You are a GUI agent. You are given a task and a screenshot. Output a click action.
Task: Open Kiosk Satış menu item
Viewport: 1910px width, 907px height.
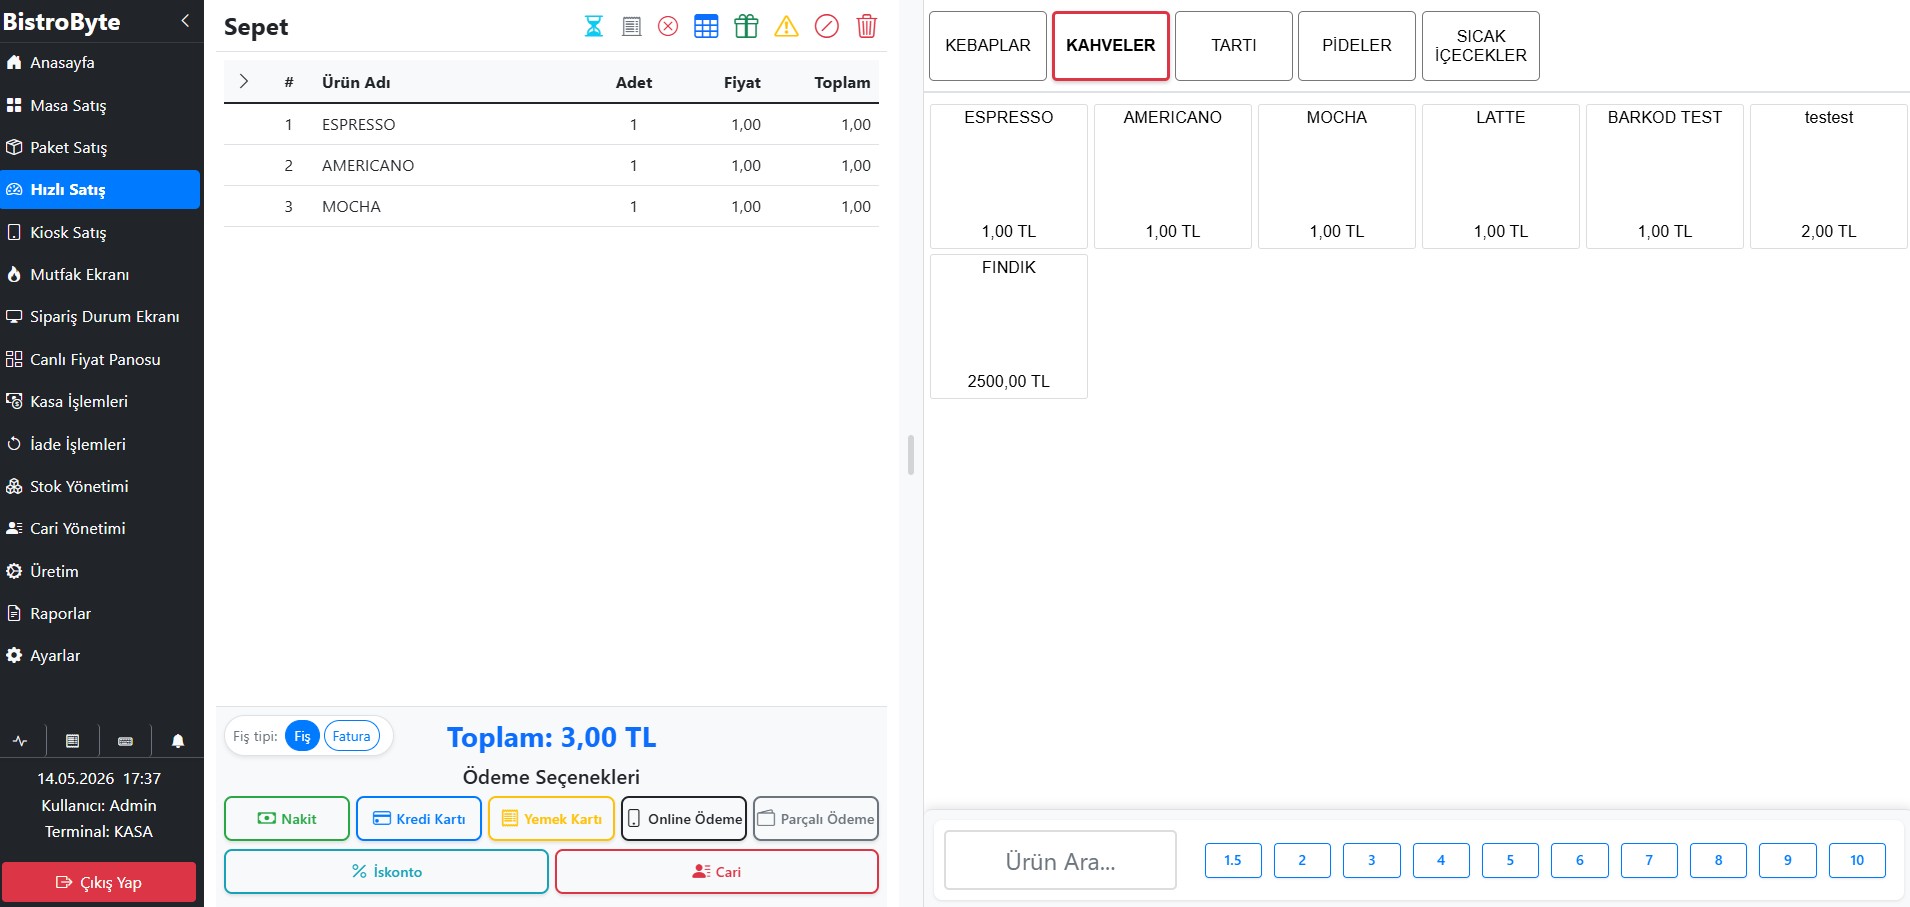tap(100, 232)
